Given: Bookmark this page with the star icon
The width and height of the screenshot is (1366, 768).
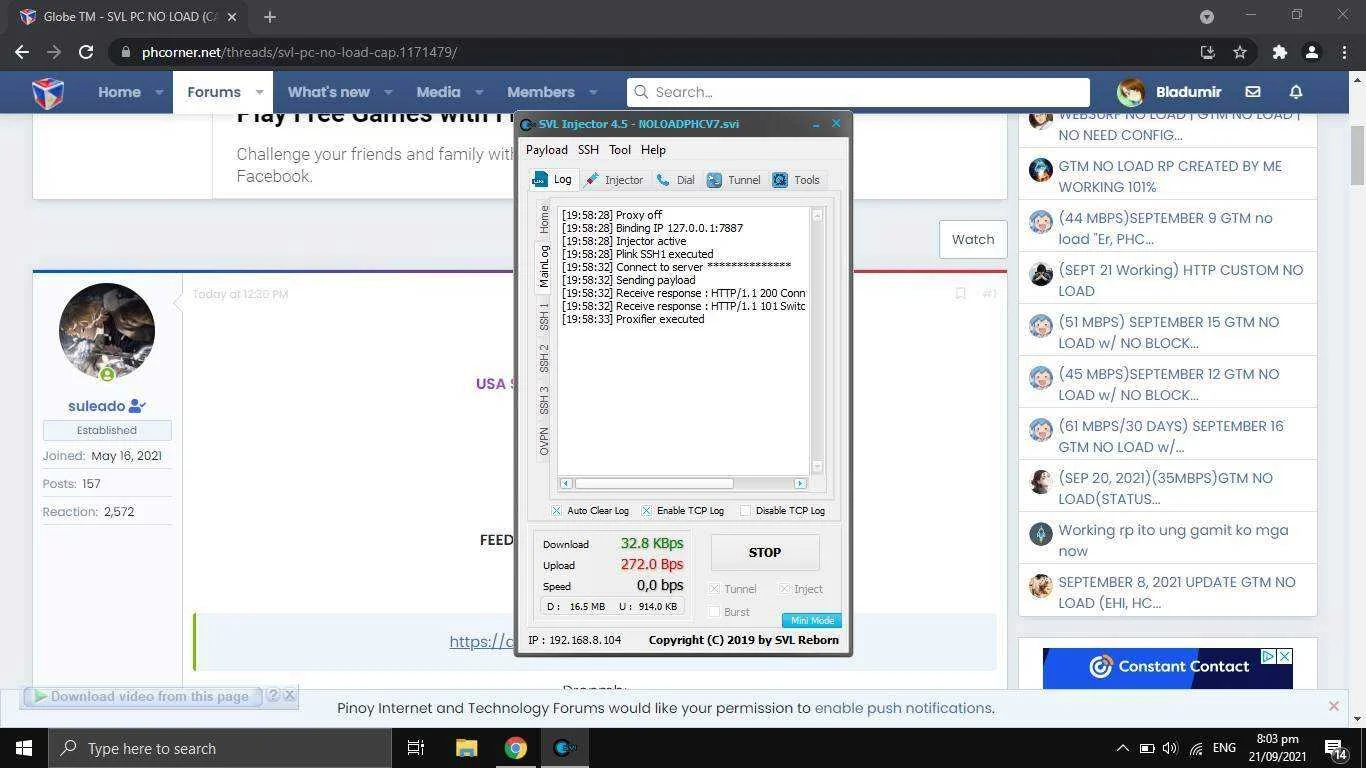Looking at the screenshot, I should [1240, 52].
